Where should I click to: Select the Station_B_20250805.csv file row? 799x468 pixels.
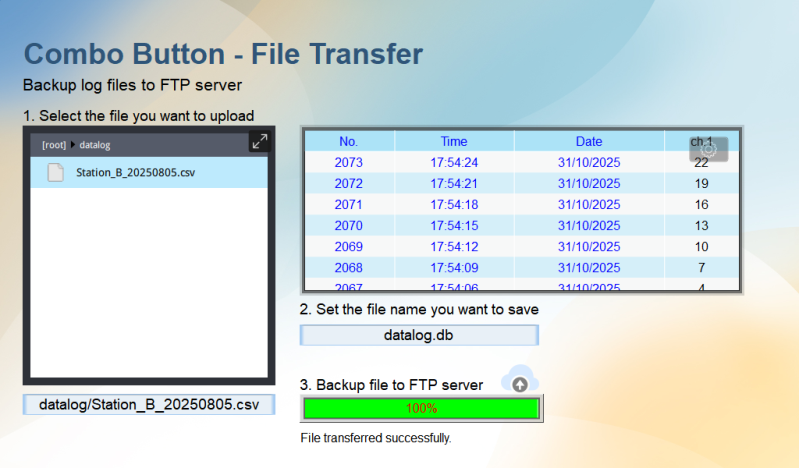click(149, 172)
